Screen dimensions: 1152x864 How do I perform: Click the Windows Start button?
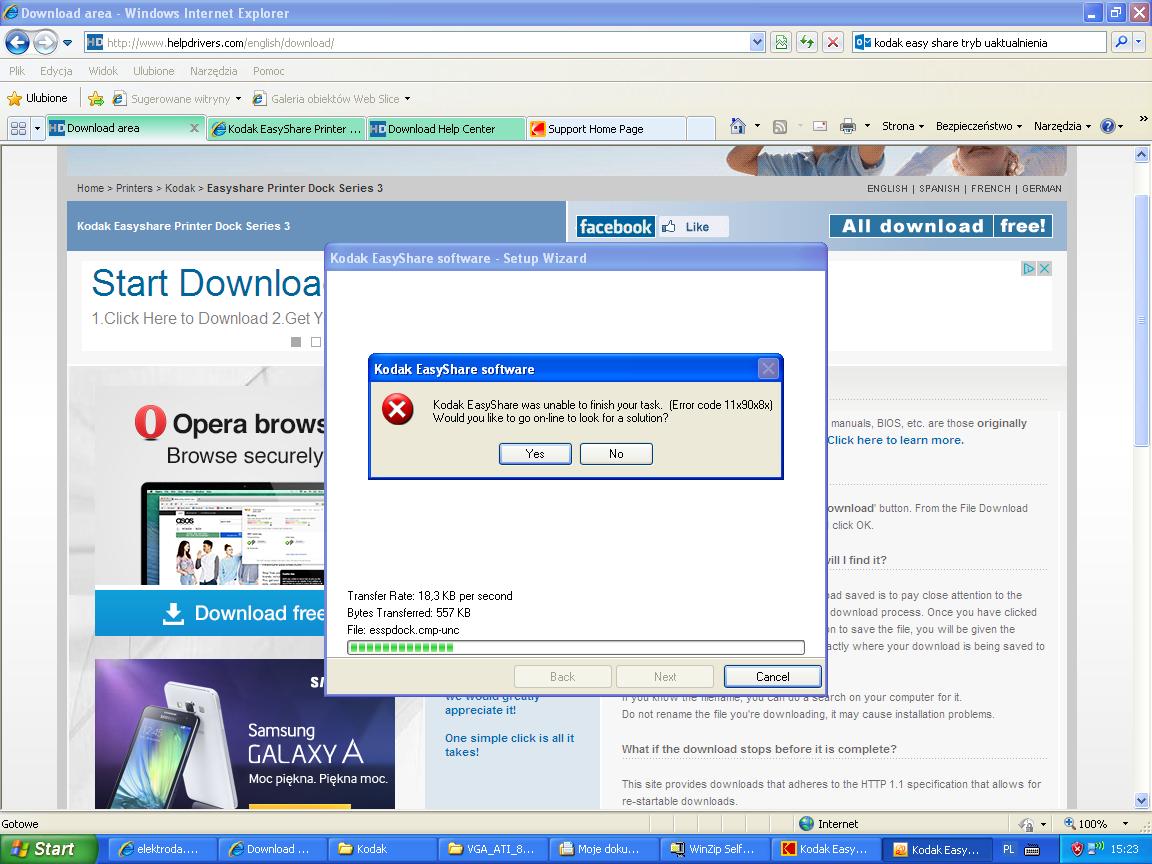[48, 849]
